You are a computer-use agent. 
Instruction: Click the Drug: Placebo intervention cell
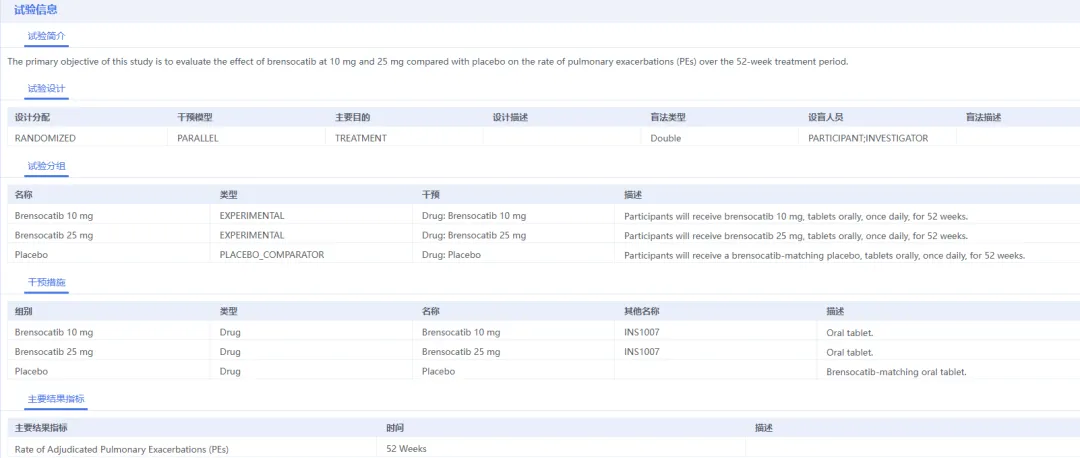[451, 255]
